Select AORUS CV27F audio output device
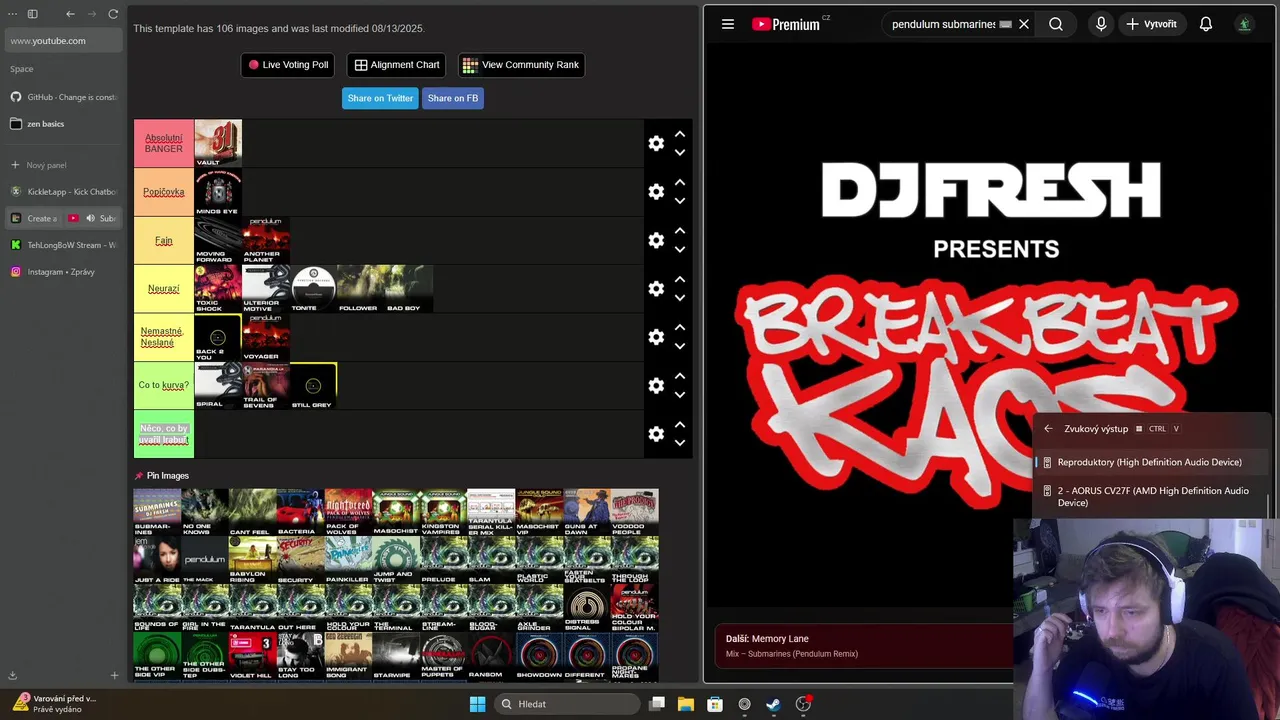 tap(1150, 497)
